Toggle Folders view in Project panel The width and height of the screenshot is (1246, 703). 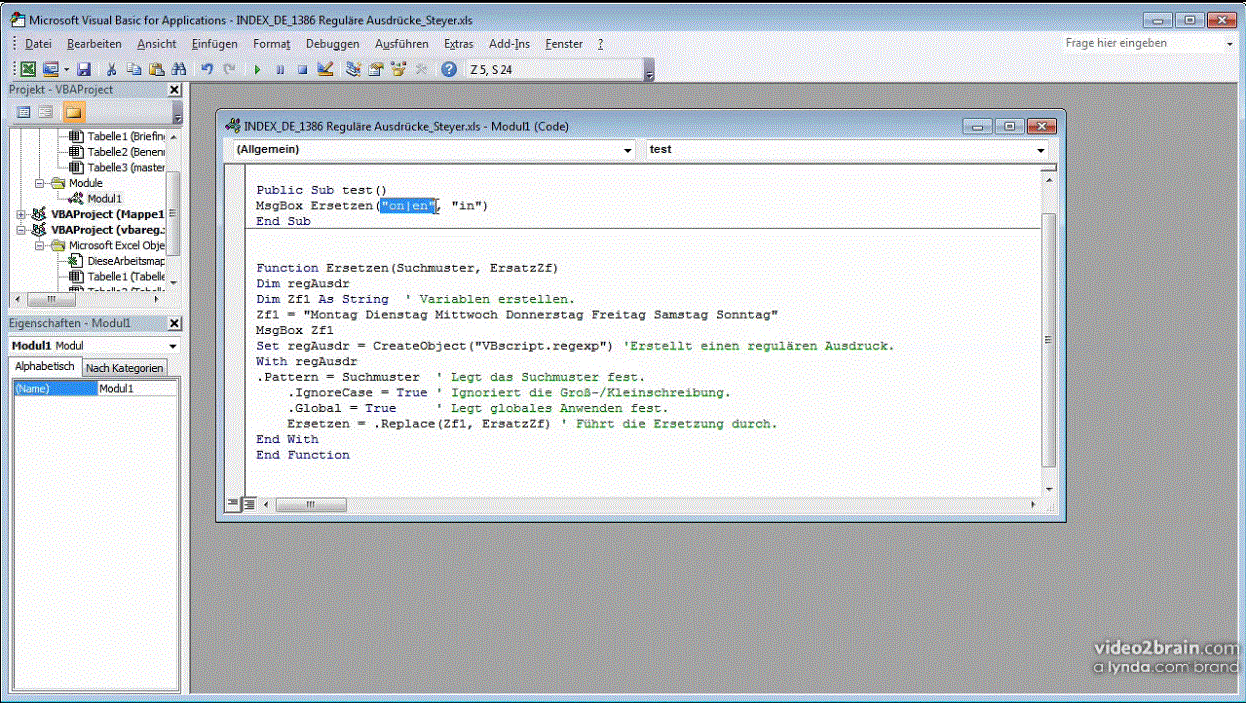tap(74, 111)
